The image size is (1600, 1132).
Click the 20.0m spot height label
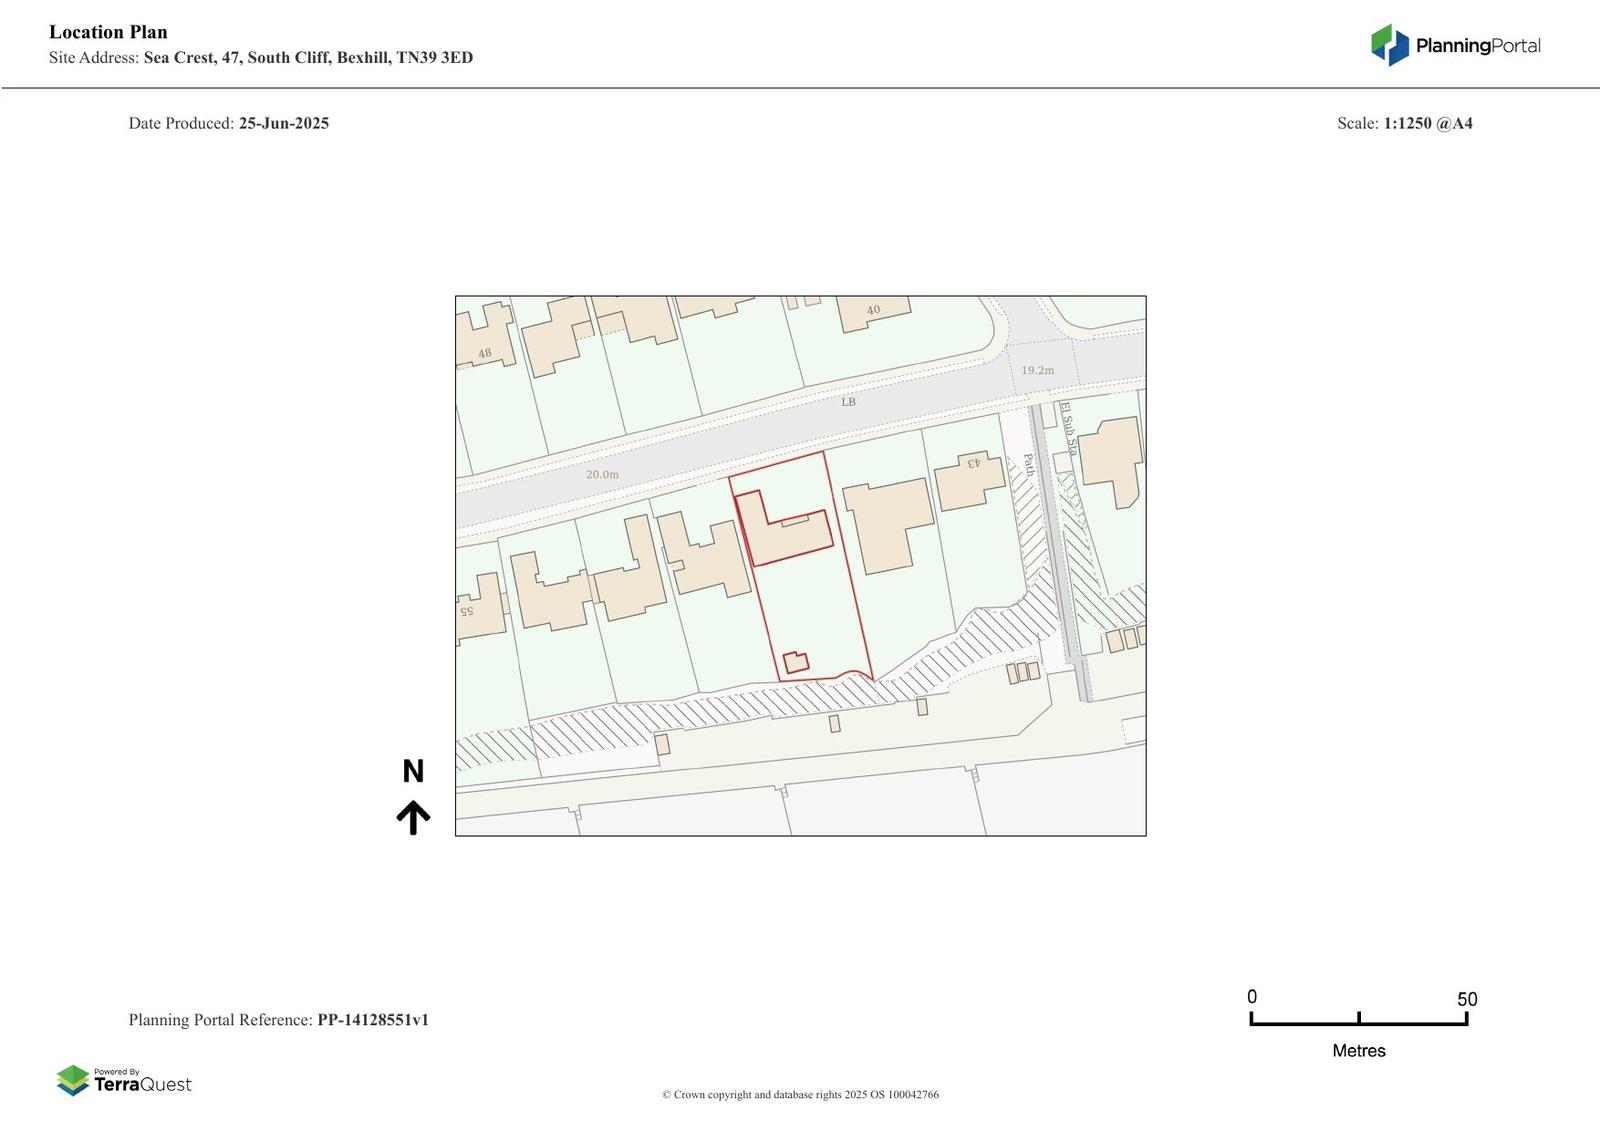point(602,474)
